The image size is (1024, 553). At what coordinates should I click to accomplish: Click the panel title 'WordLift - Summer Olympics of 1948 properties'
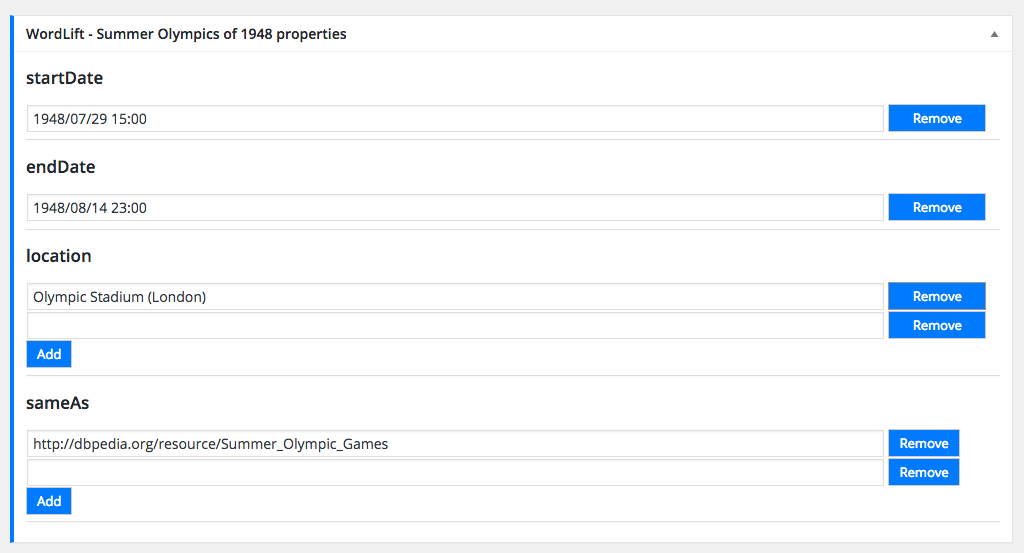pos(186,34)
